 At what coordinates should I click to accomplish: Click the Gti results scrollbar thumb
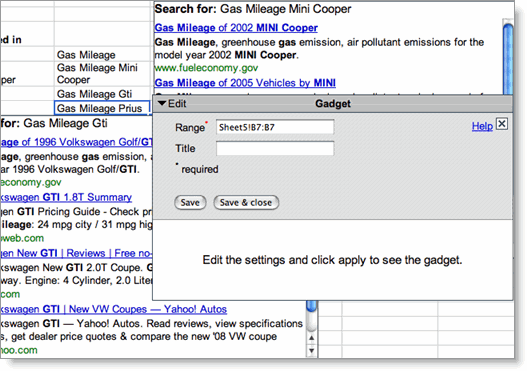312,306
